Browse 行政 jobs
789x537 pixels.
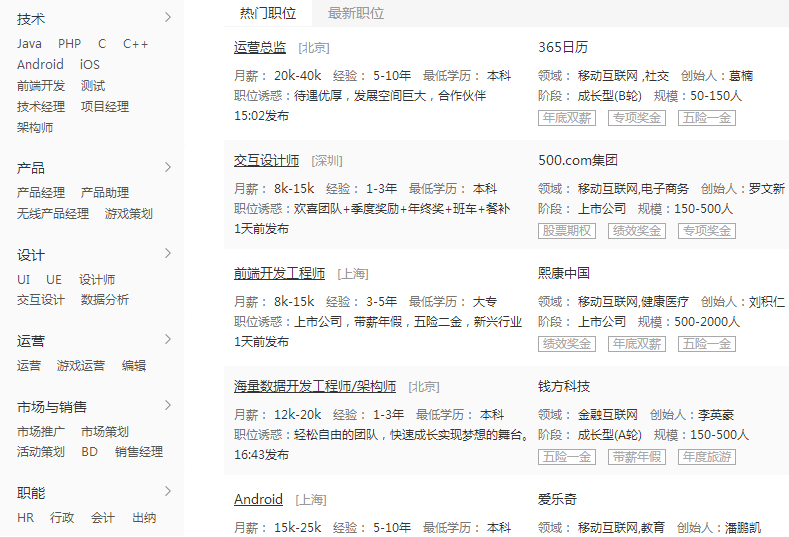[62, 517]
